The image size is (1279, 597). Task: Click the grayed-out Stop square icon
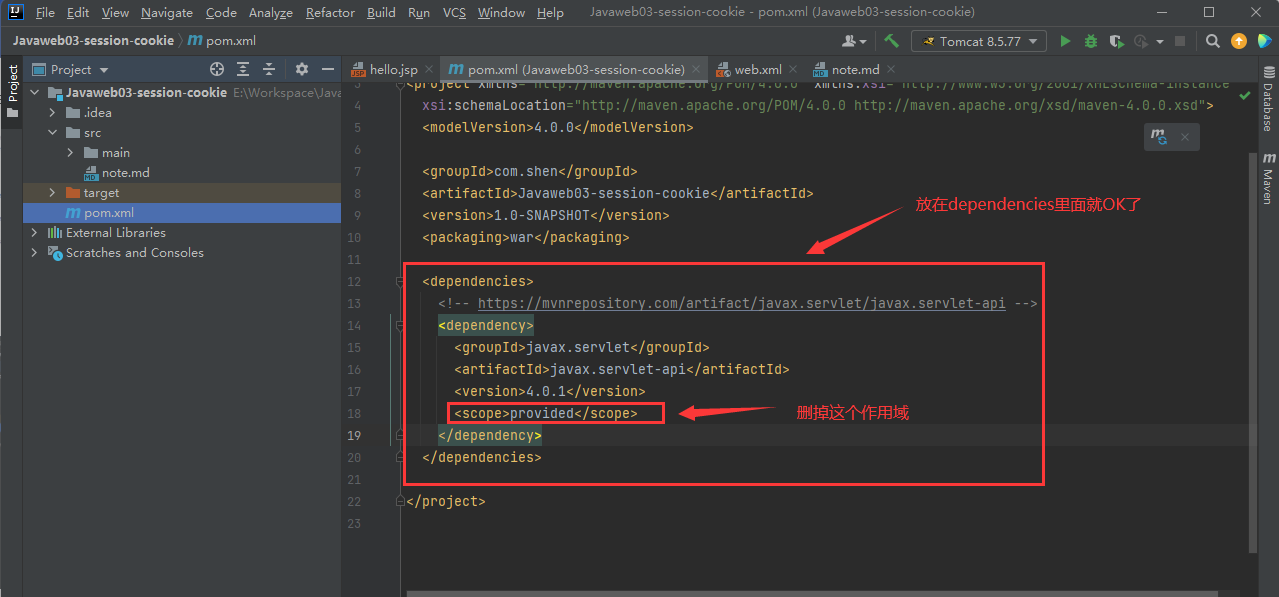pos(1180,41)
